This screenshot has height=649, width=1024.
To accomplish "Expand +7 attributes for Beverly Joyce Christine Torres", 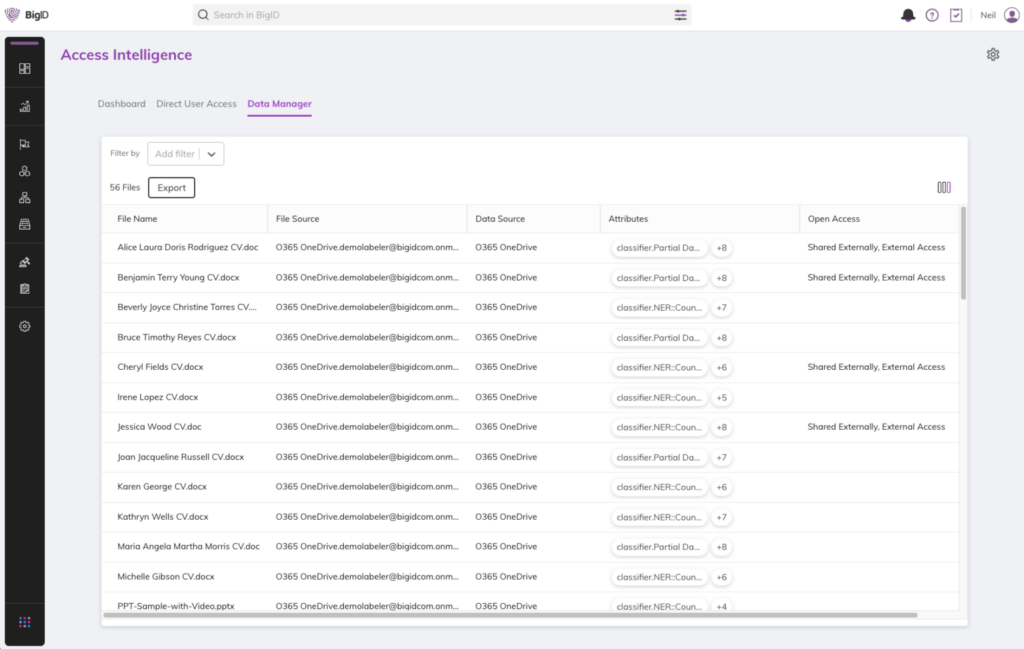I will tap(722, 308).
